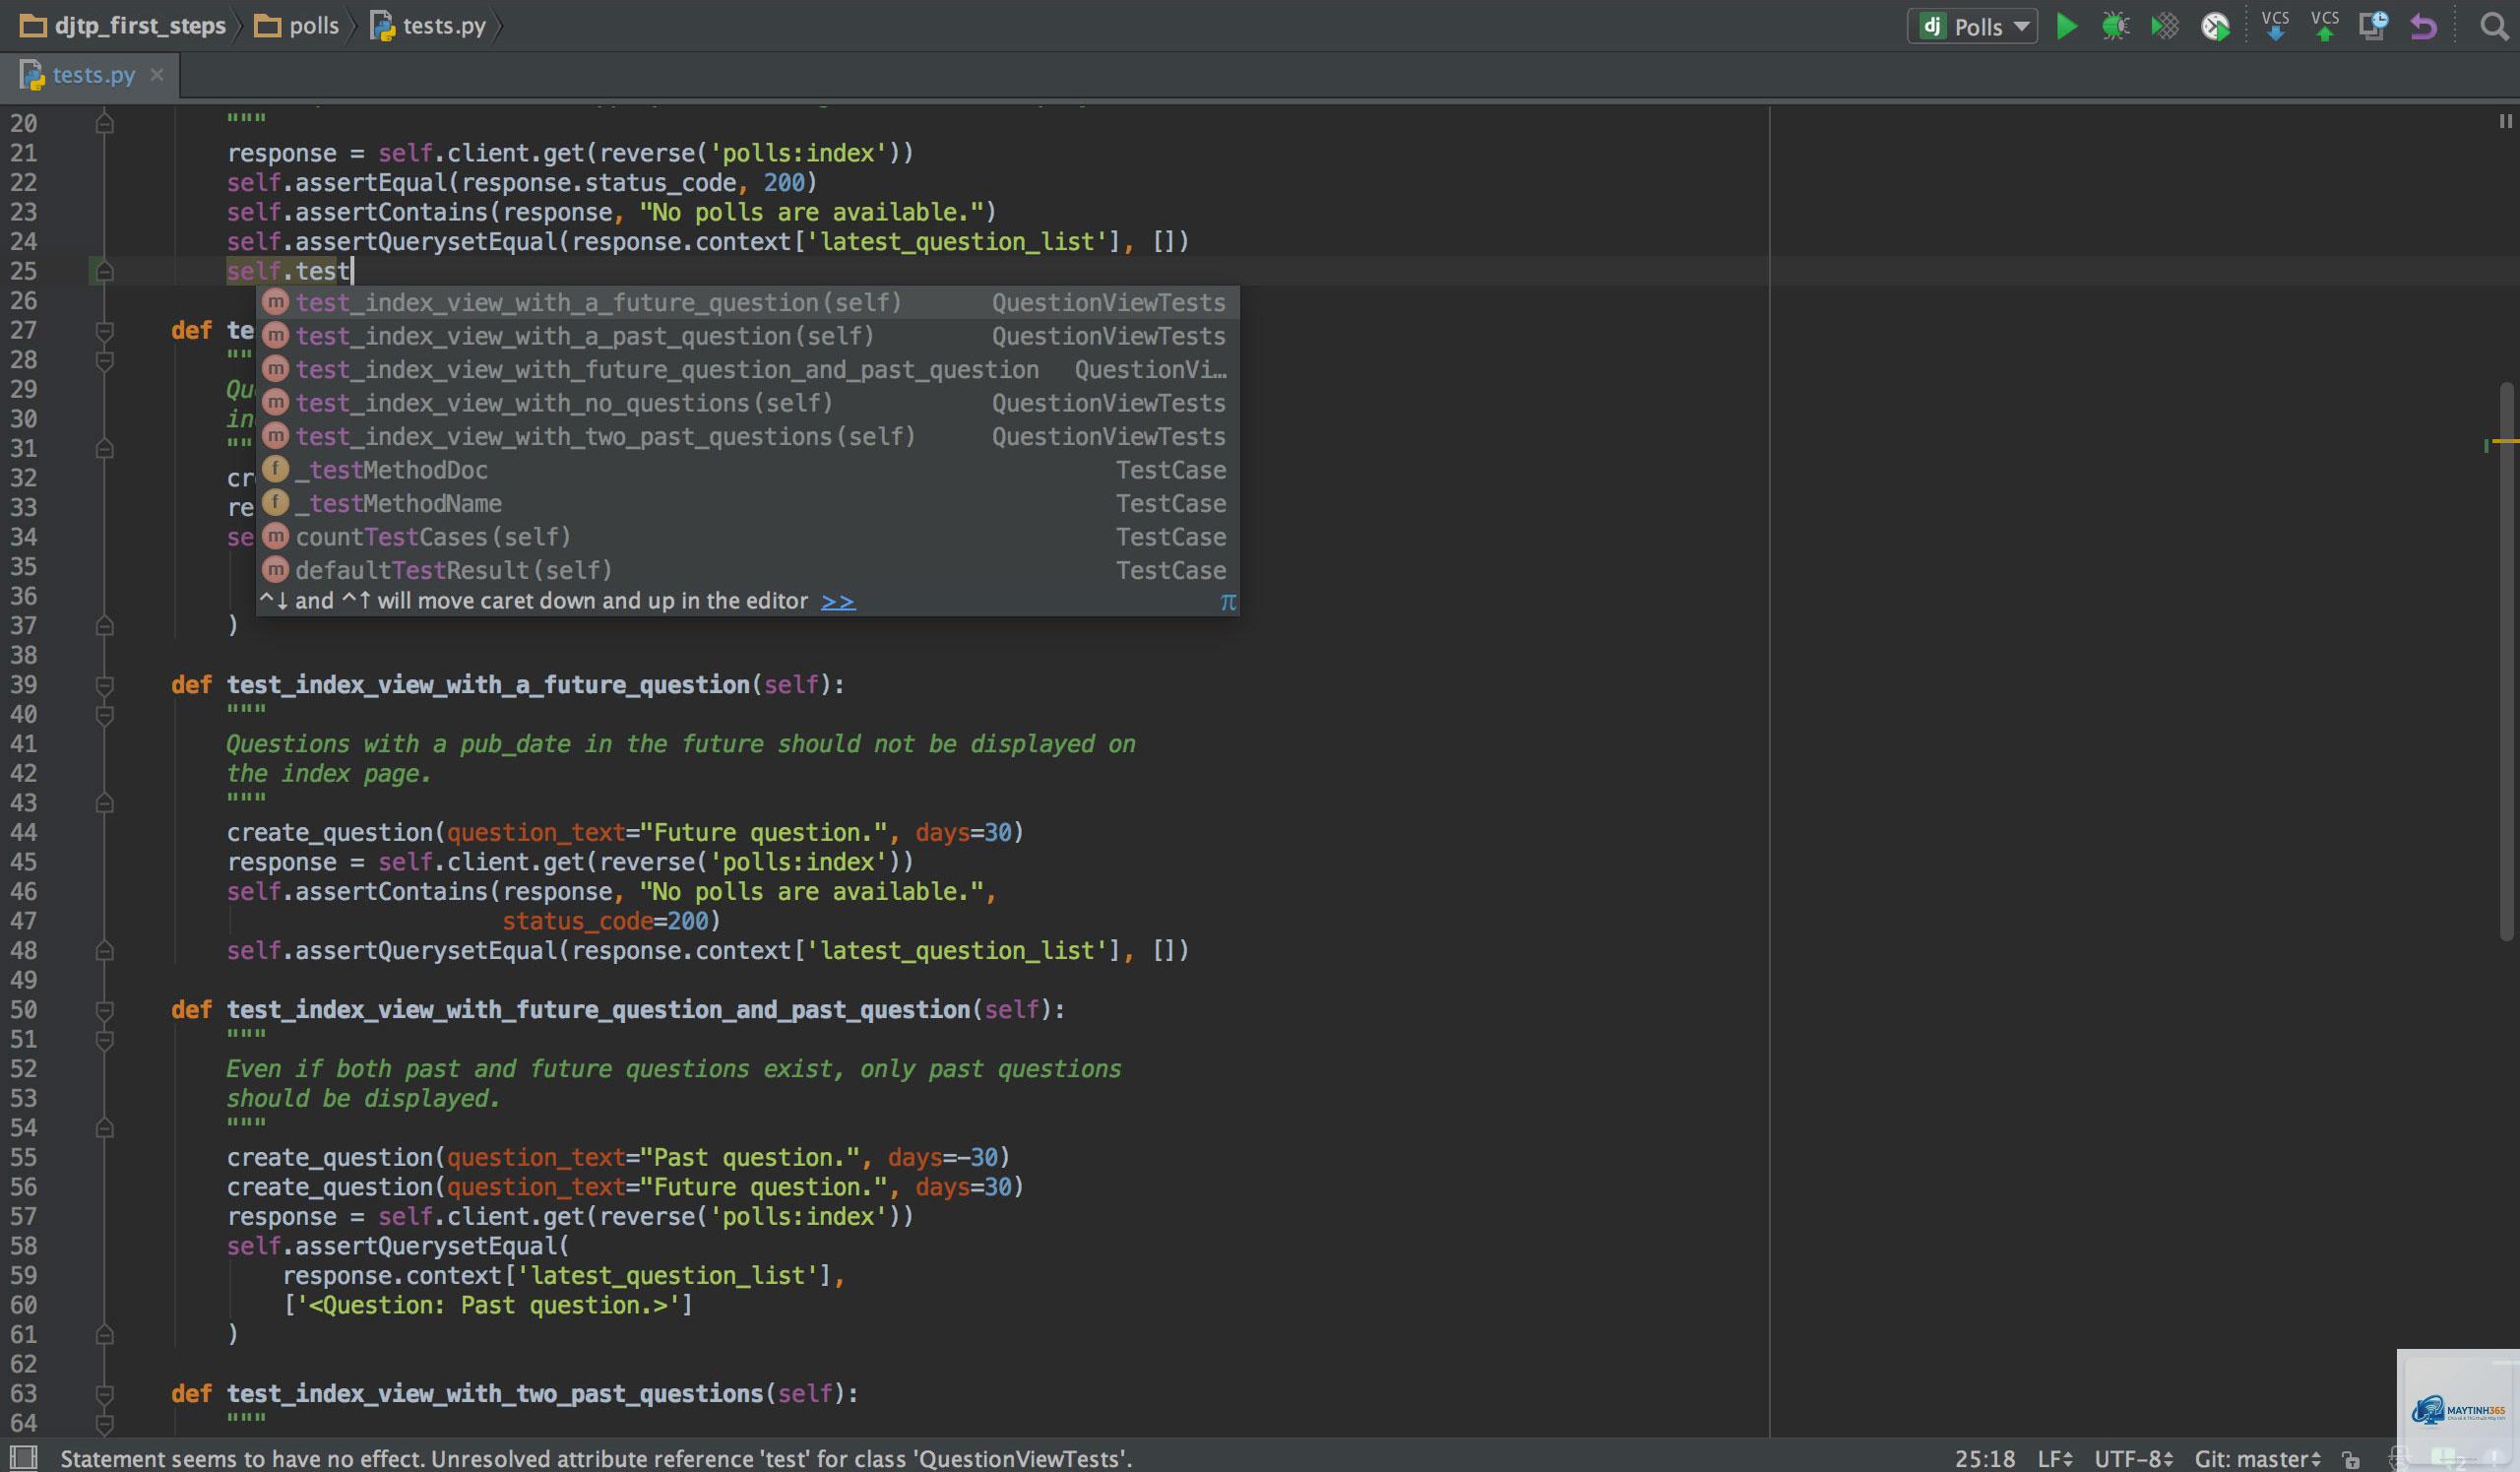
Task: Revert changes with the purple arrow icon
Action: (x=2423, y=26)
